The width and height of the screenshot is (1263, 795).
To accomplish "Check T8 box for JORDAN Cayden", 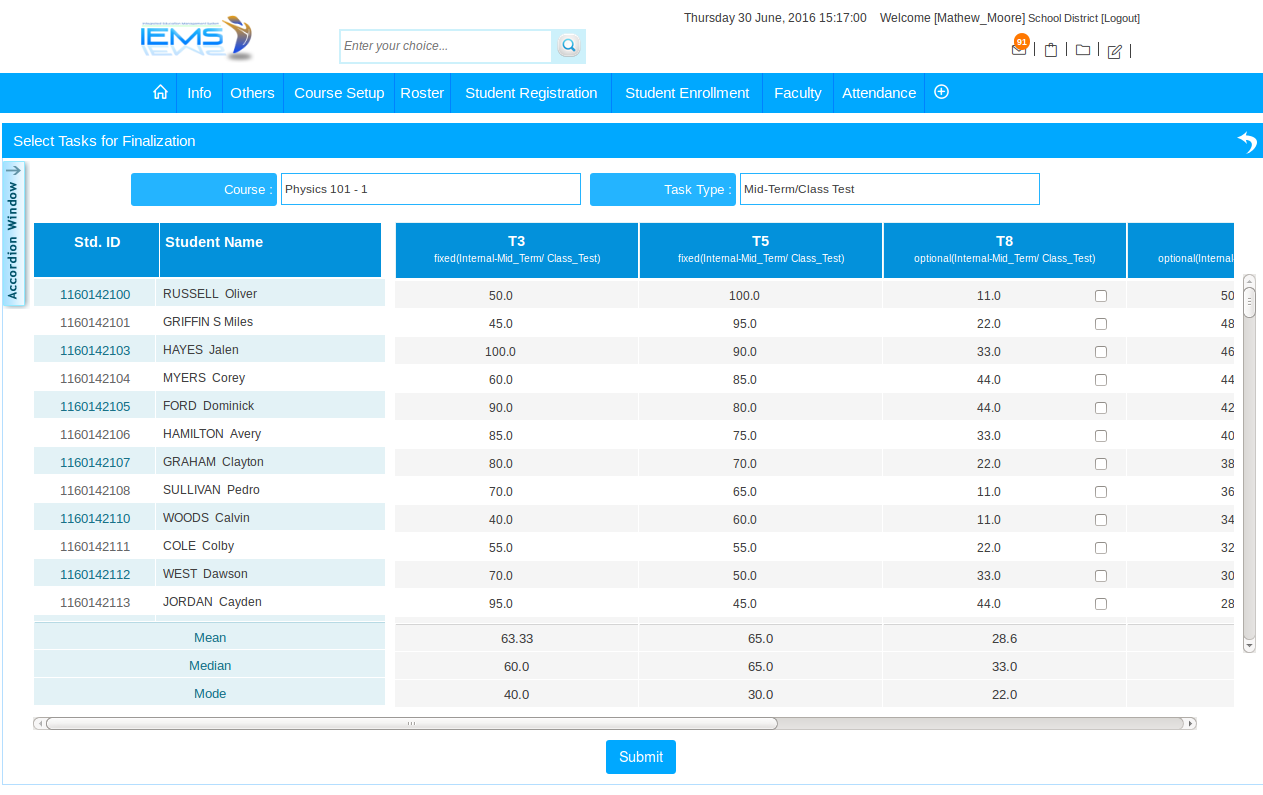I will coord(1101,604).
